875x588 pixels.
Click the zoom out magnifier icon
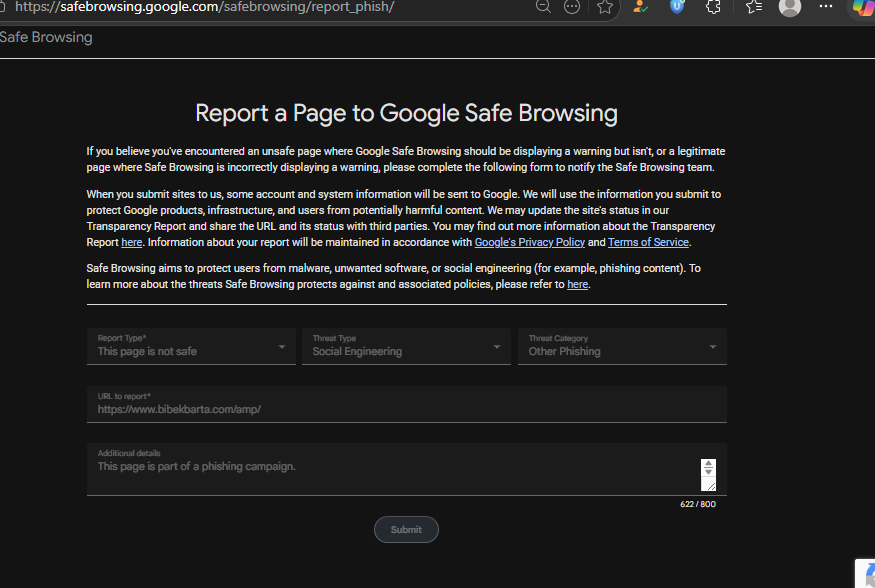click(543, 7)
